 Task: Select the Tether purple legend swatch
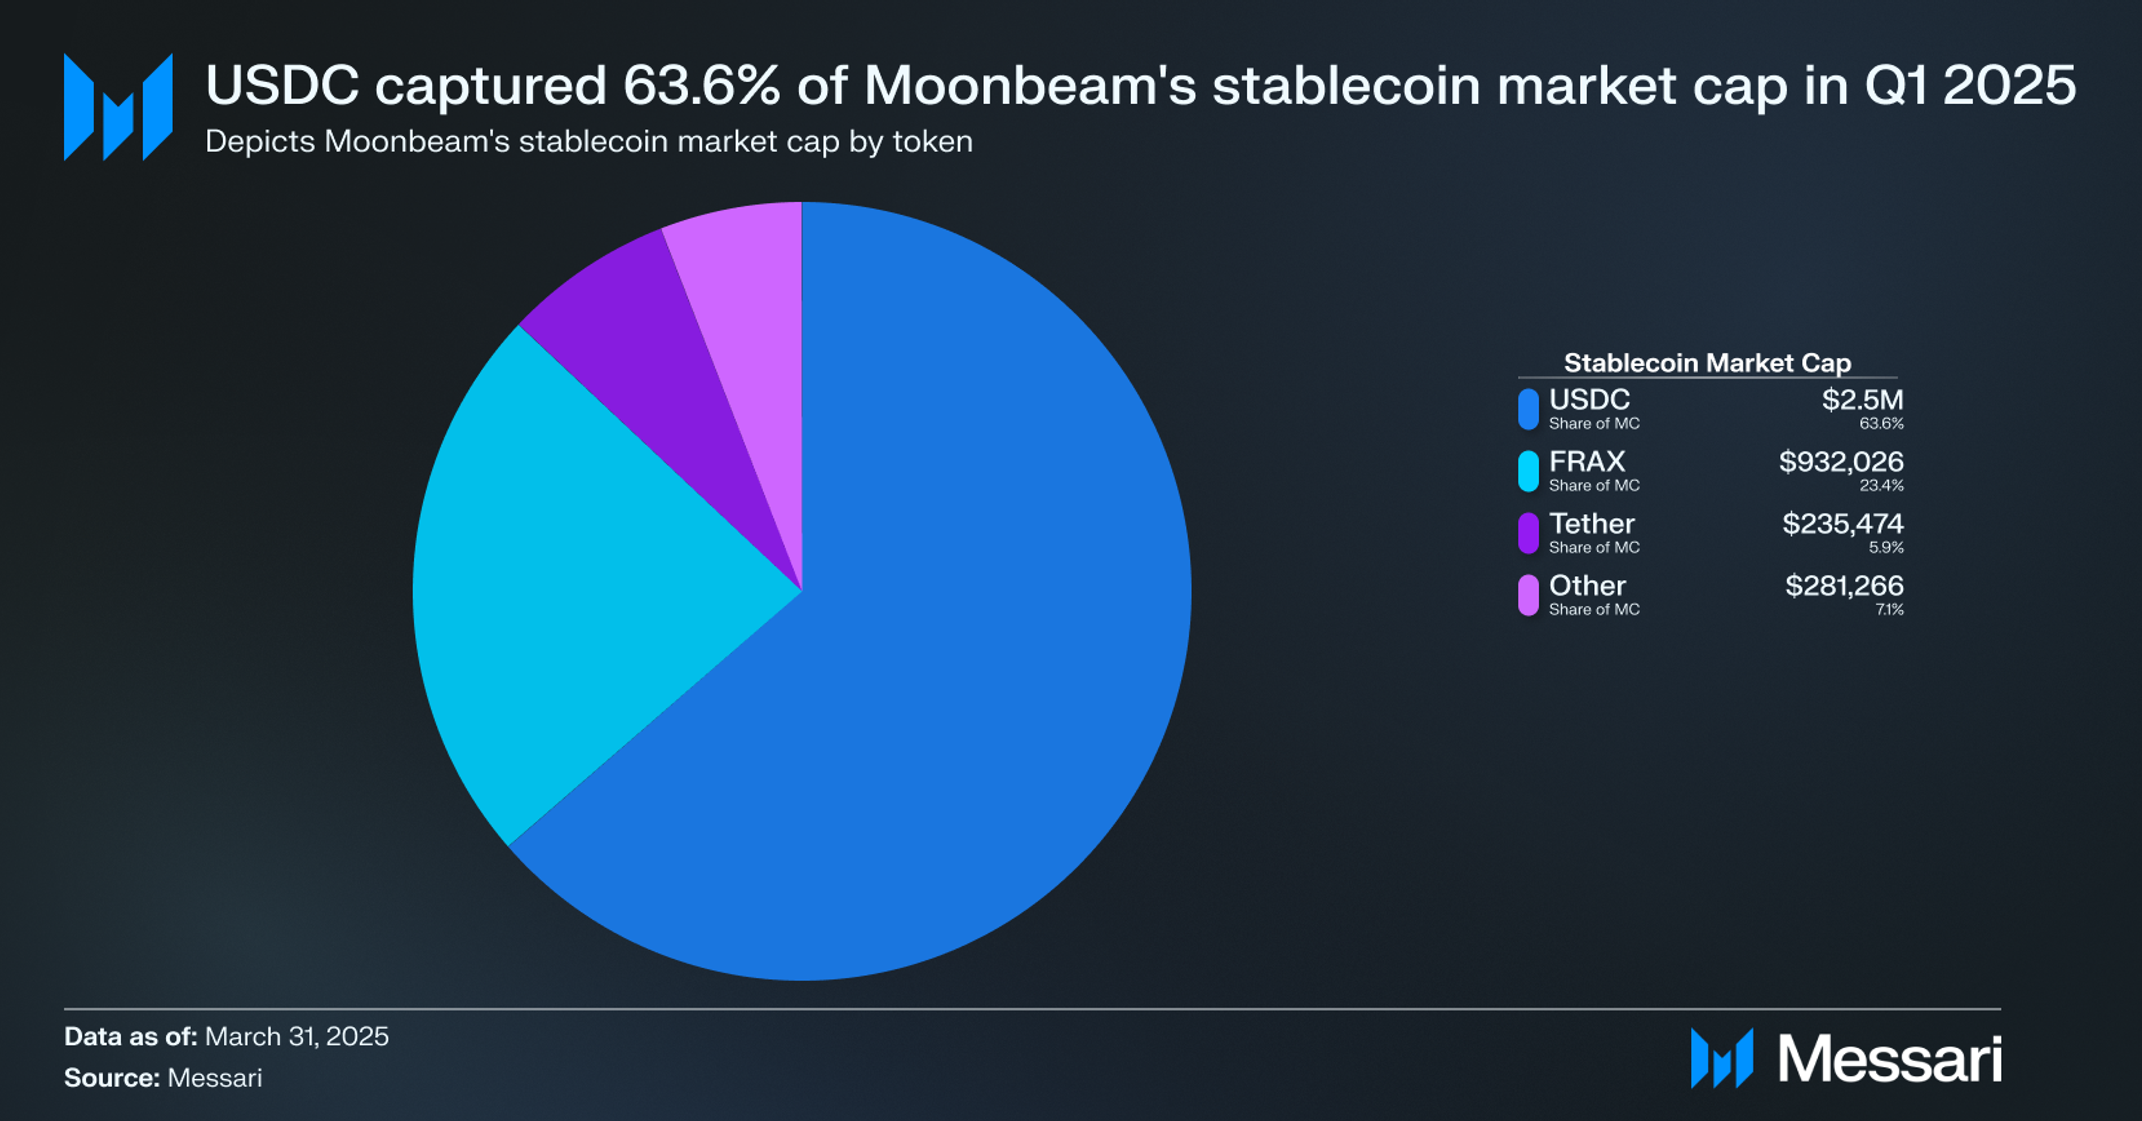[1528, 533]
